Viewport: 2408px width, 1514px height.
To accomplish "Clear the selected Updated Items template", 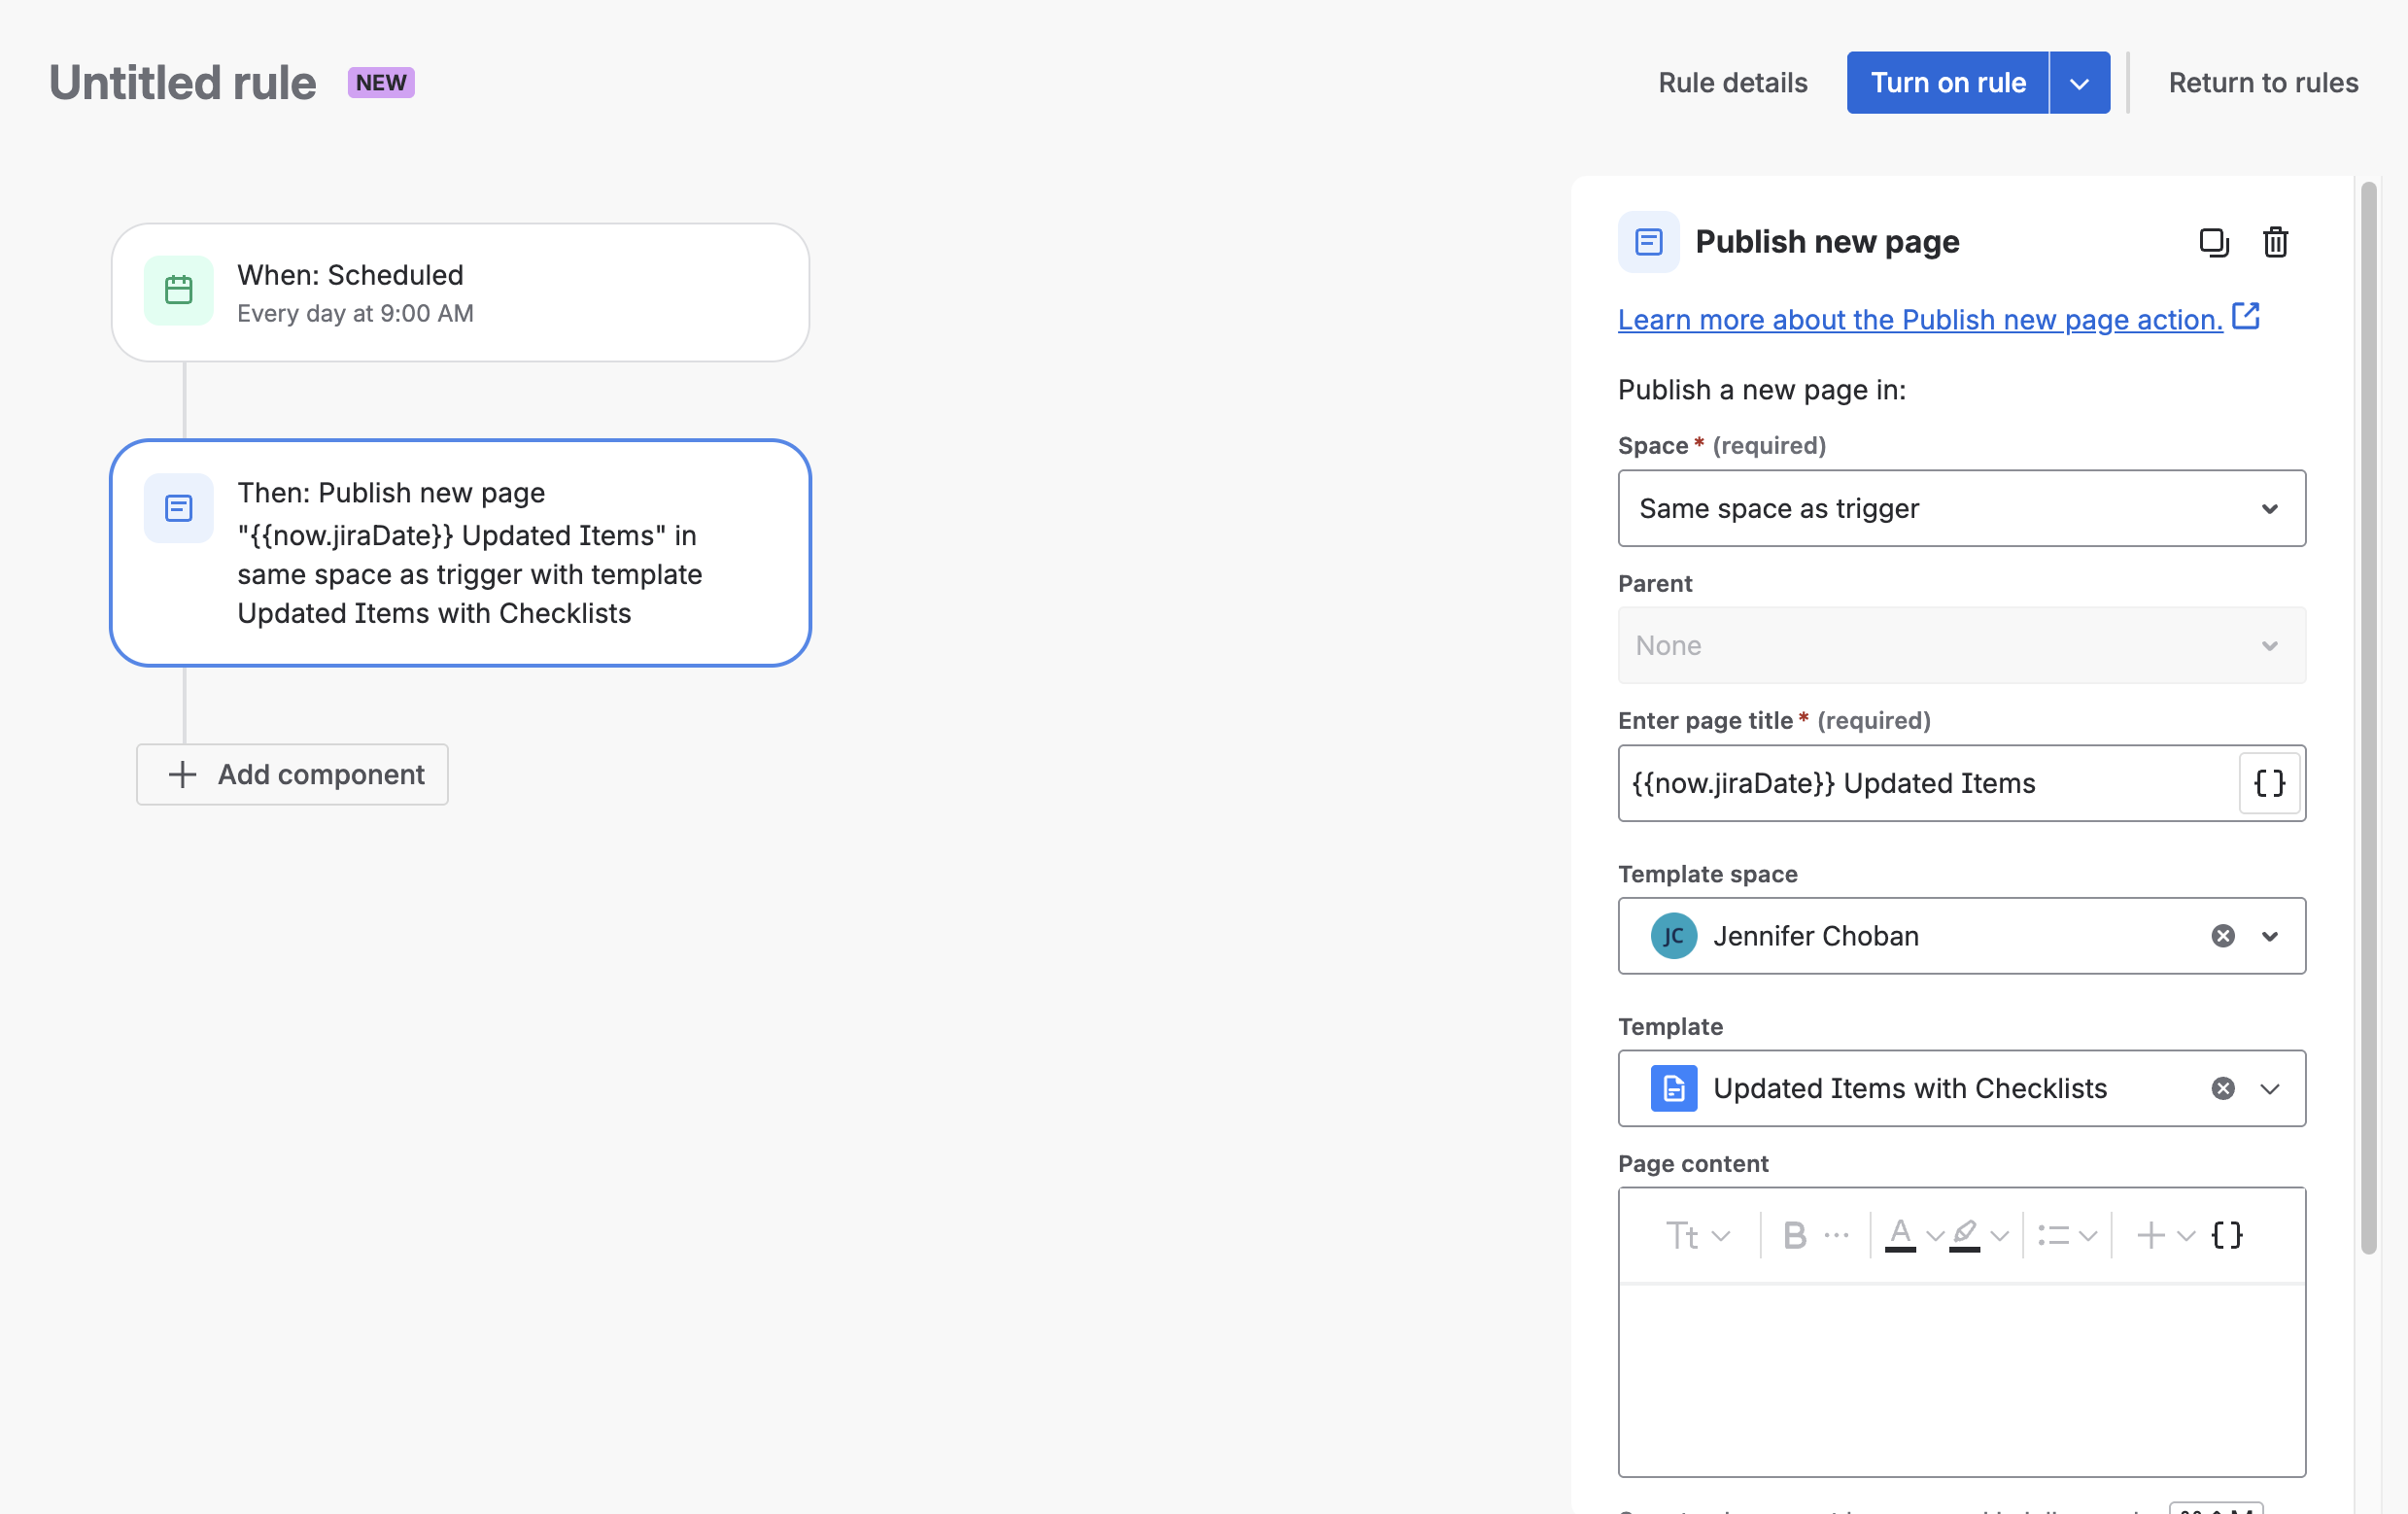I will click(x=2222, y=1088).
